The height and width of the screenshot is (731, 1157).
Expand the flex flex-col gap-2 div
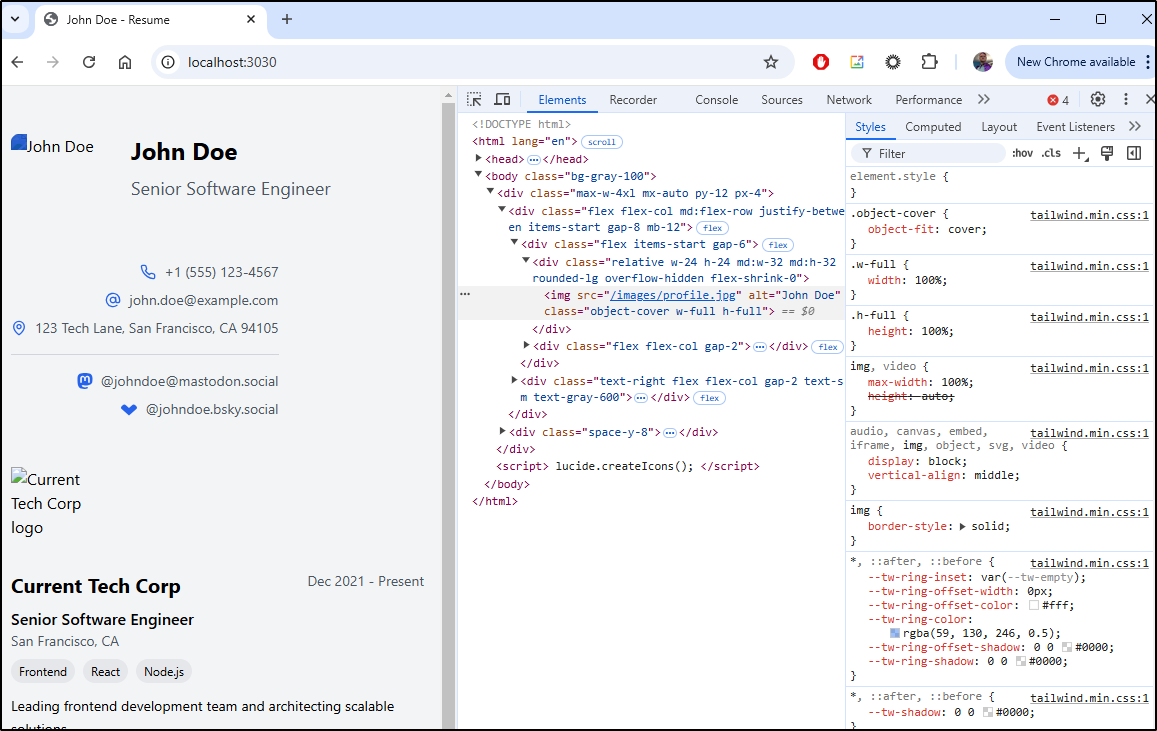(526, 344)
